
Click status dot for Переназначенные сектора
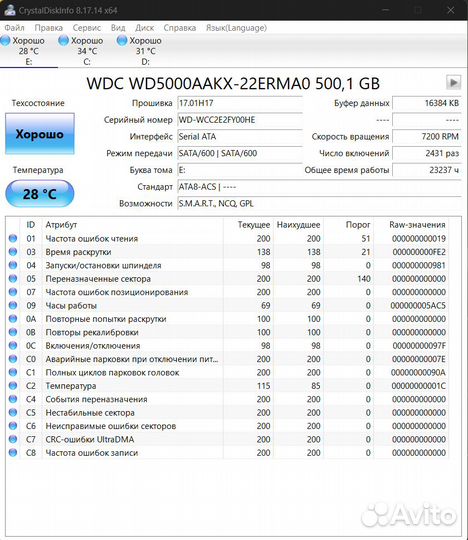(13, 279)
